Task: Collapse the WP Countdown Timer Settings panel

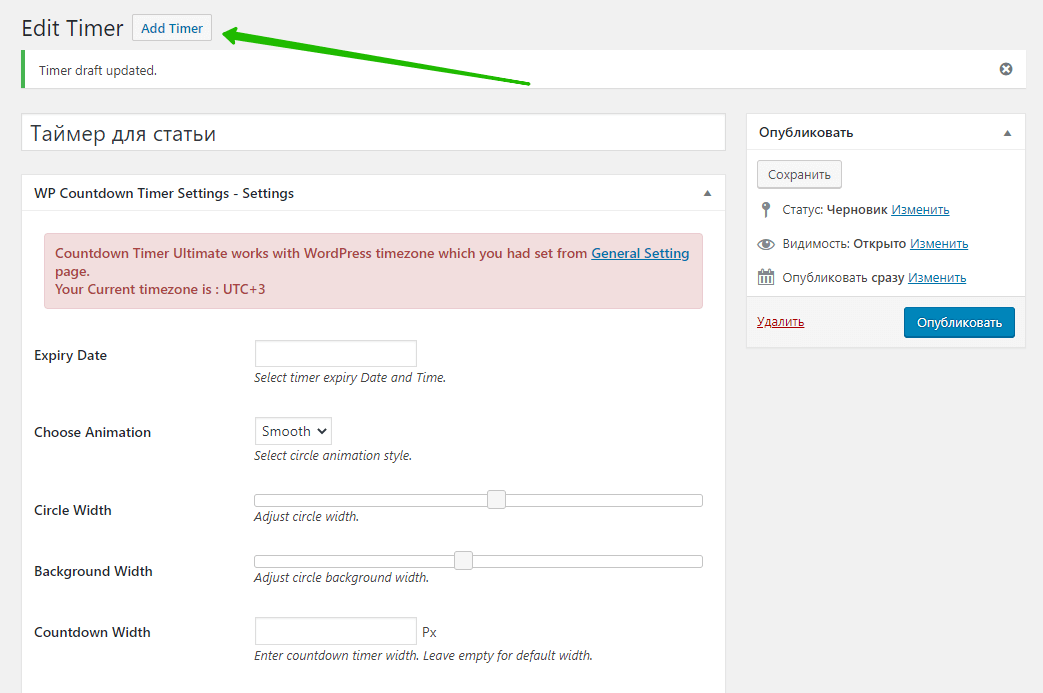Action: point(707,194)
